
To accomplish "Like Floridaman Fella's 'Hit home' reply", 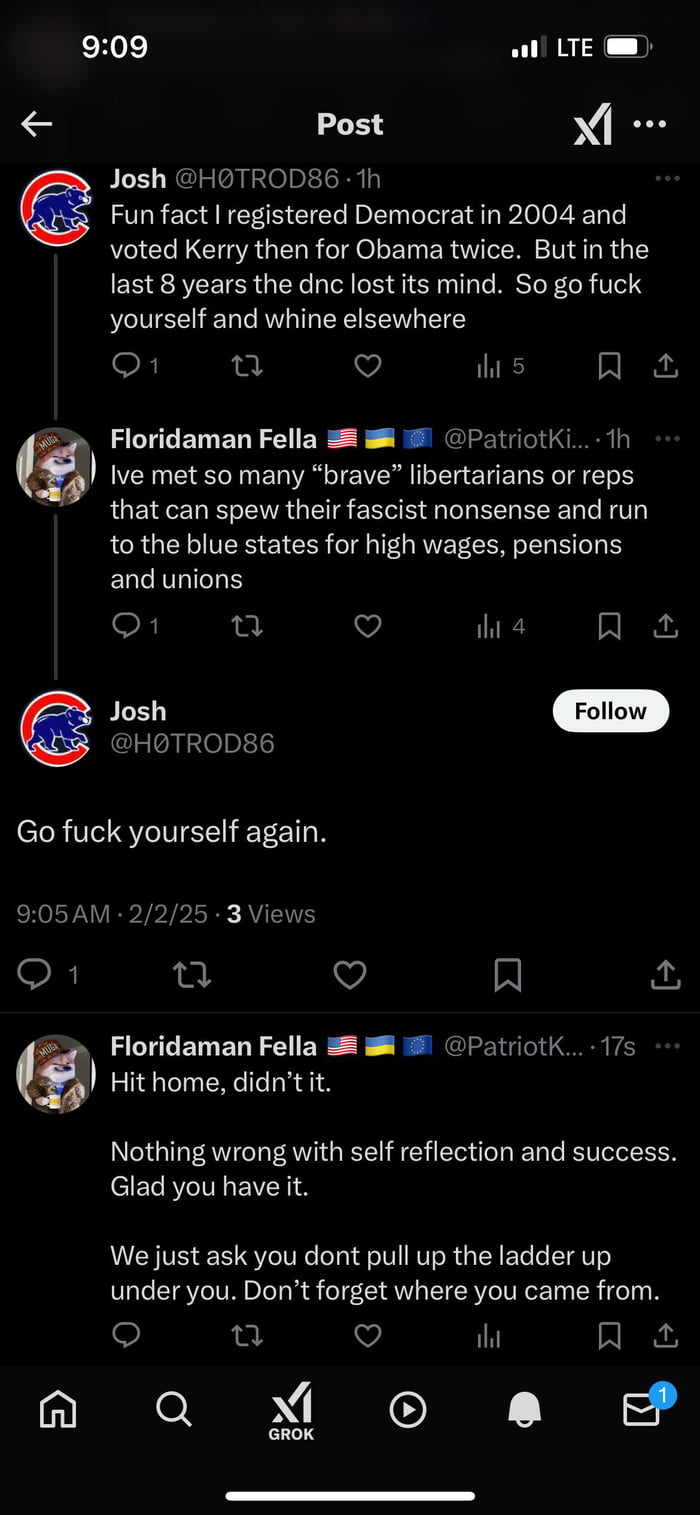I will (x=367, y=1336).
